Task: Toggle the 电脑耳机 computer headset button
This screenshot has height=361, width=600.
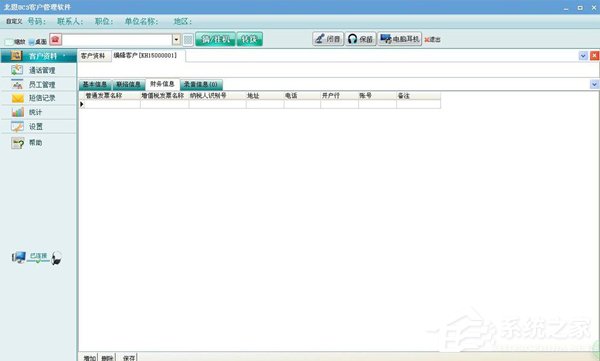Action: tap(399, 39)
